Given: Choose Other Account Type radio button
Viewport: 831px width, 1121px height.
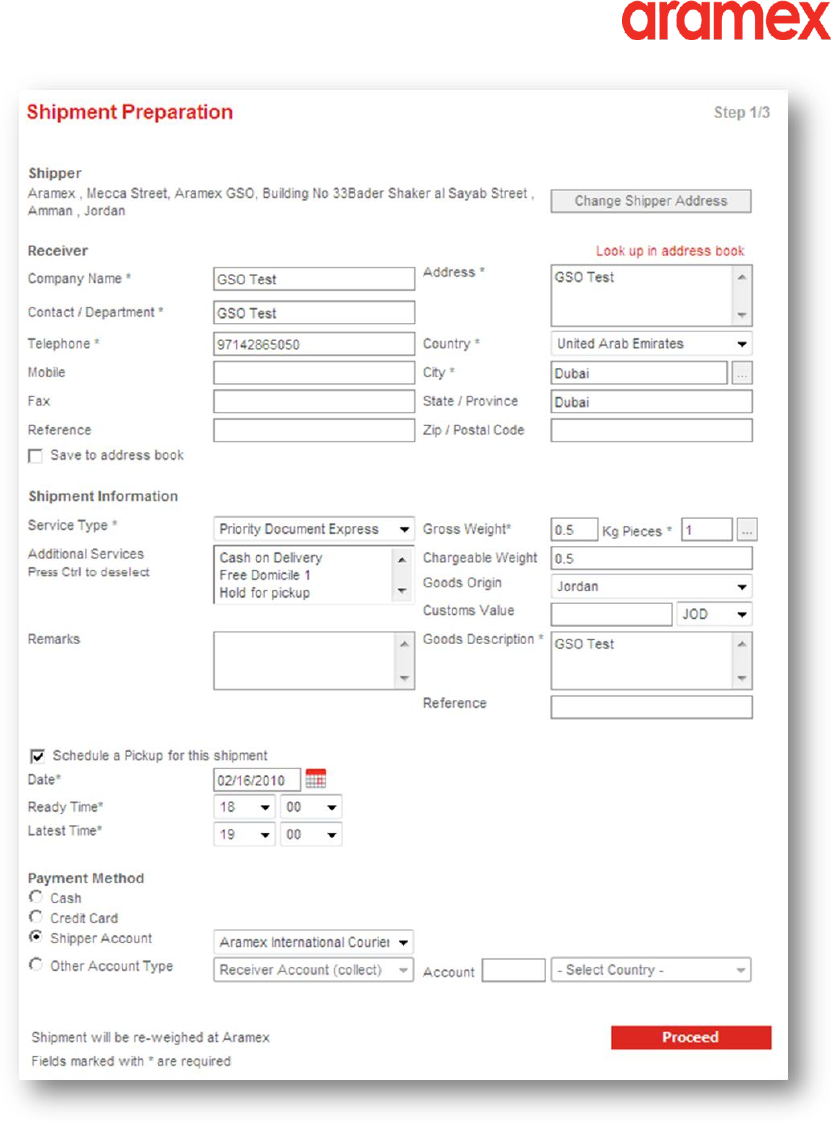Looking at the screenshot, I should [x=36, y=964].
